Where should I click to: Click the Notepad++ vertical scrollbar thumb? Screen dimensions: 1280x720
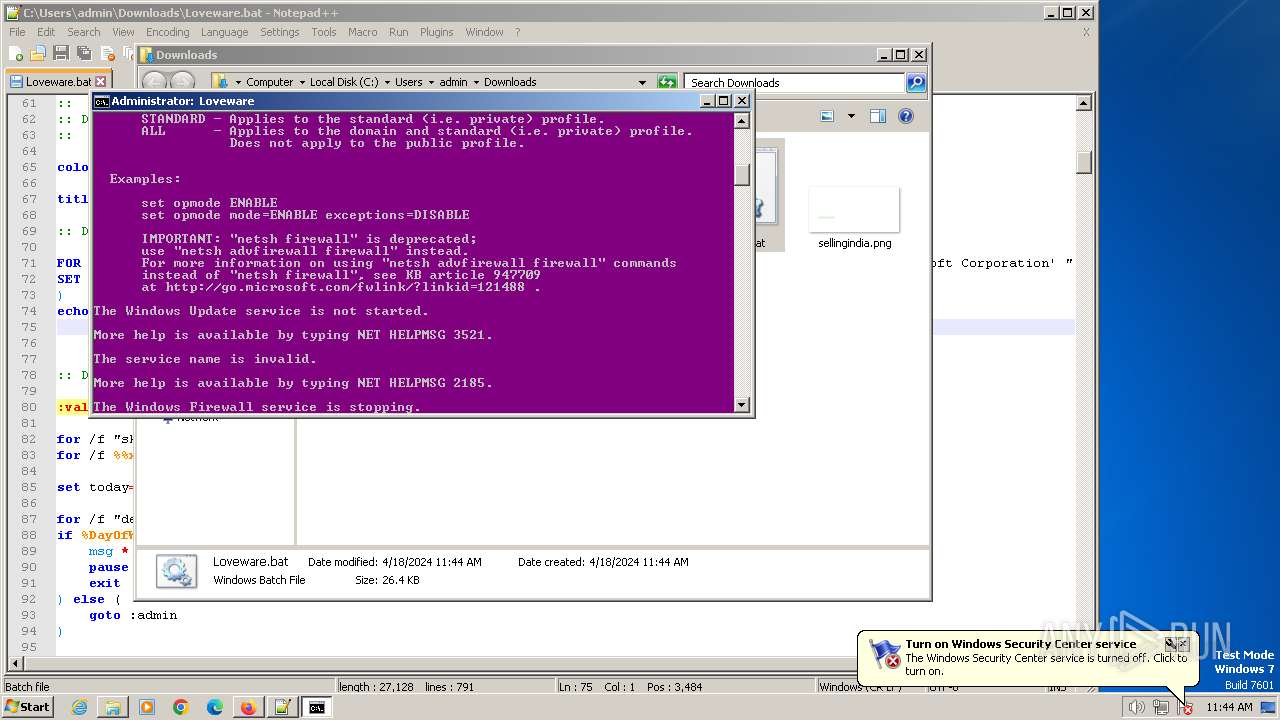tap(1084, 162)
